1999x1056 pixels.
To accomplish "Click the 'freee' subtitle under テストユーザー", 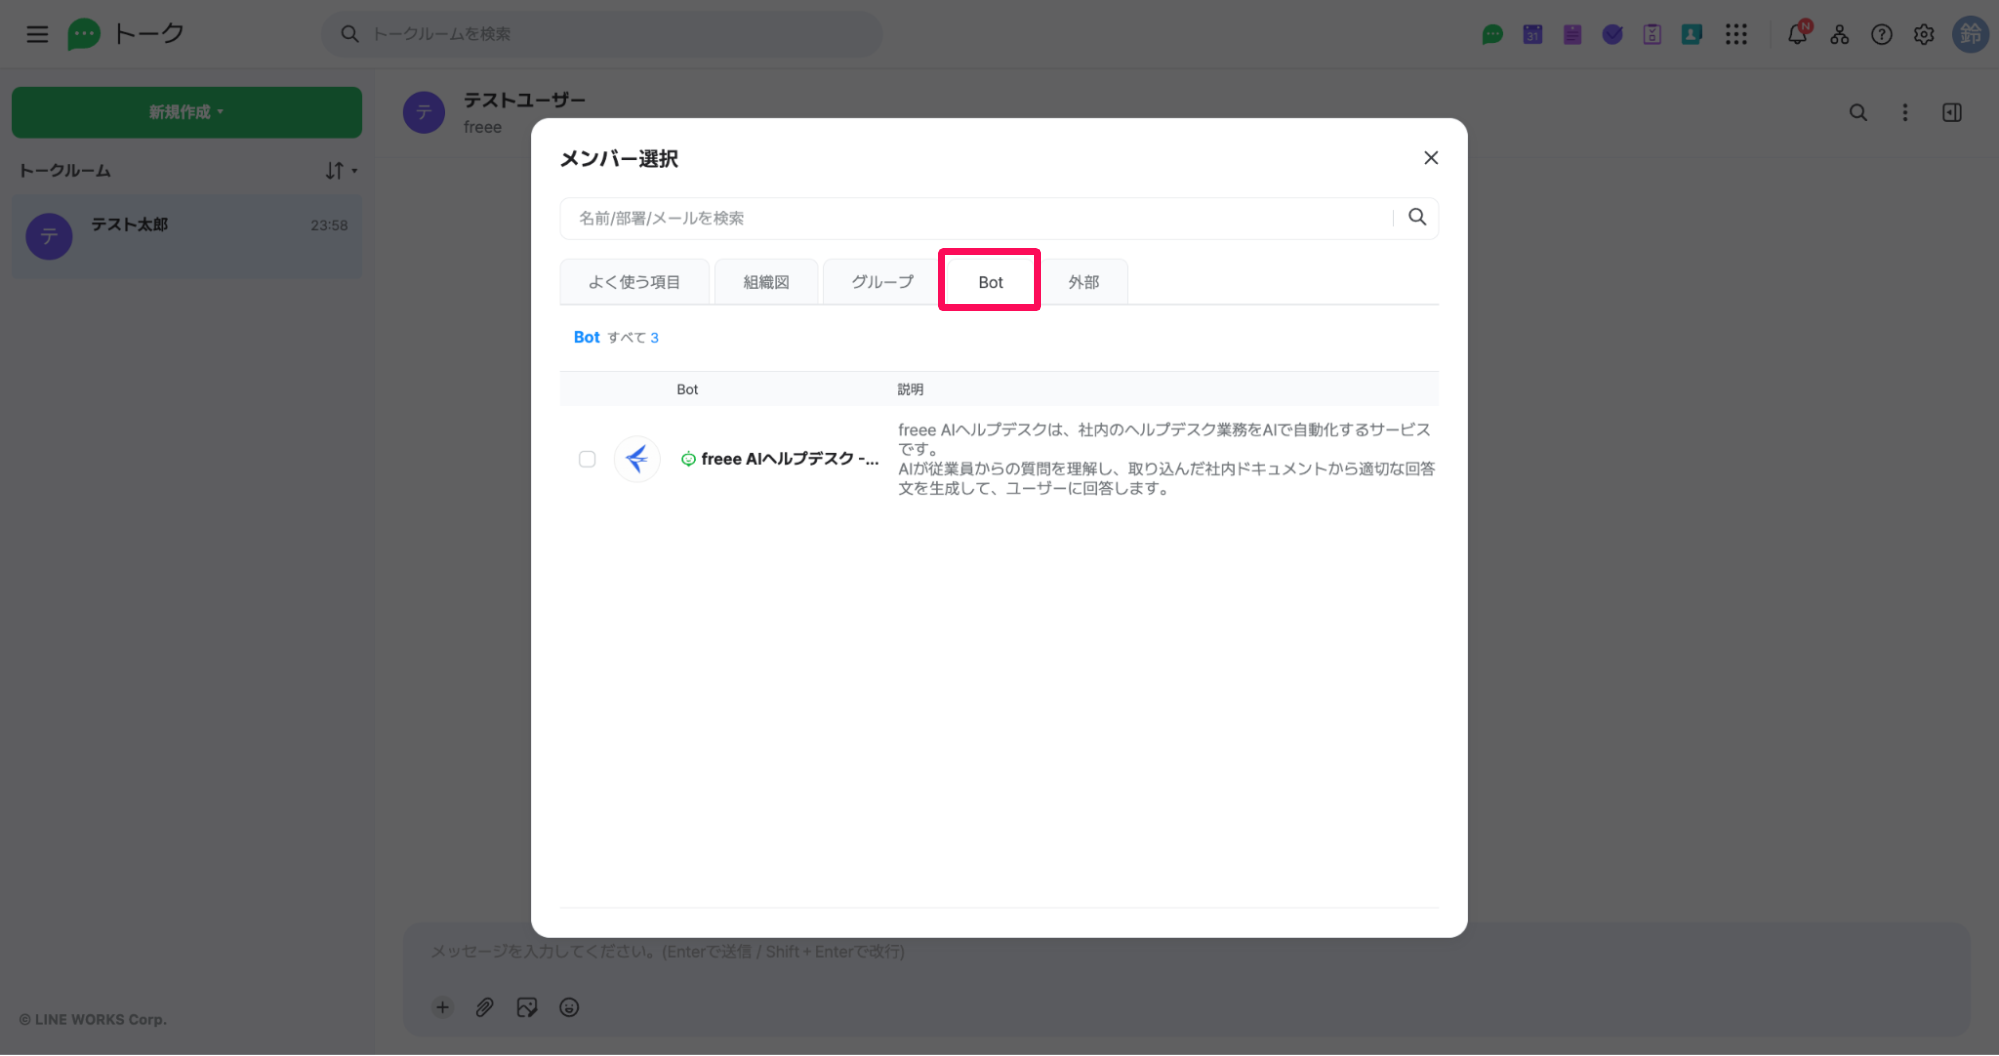I will pos(482,127).
